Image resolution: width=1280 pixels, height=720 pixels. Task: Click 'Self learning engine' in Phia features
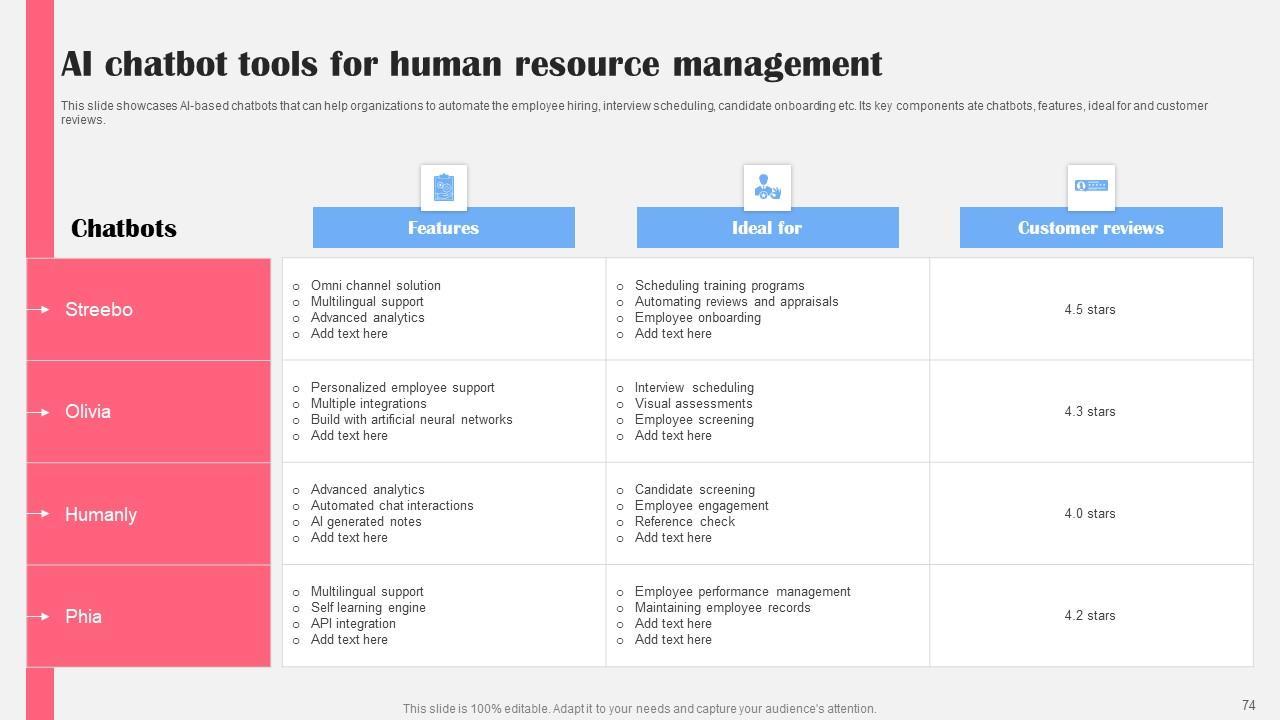368,608
